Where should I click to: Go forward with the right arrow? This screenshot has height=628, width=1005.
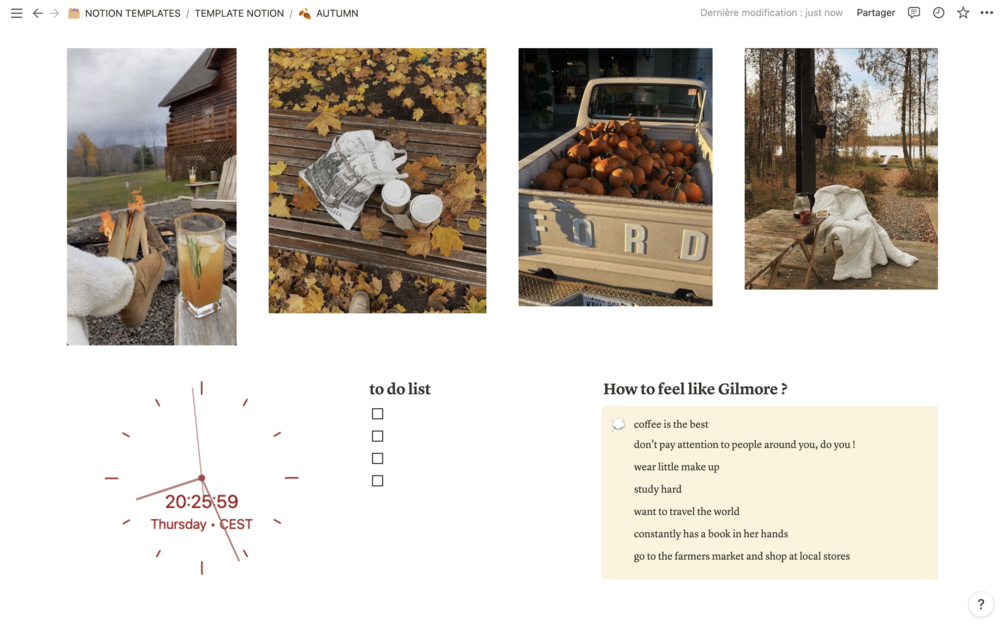click(x=54, y=13)
